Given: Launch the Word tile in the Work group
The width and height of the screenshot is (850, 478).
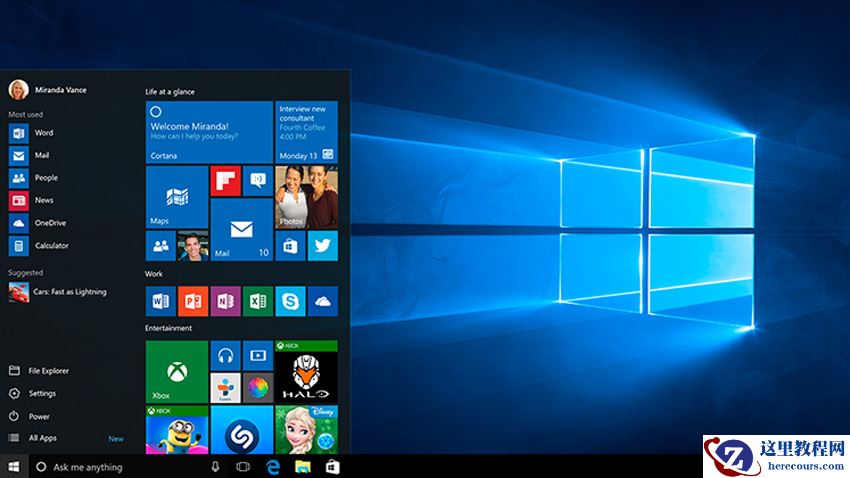Looking at the screenshot, I should [x=160, y=301].
